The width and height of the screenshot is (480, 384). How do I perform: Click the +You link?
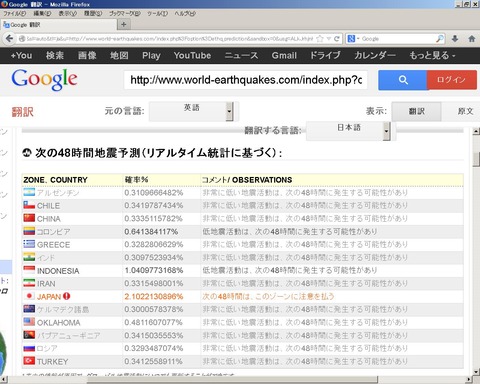[x=21, y=55]
